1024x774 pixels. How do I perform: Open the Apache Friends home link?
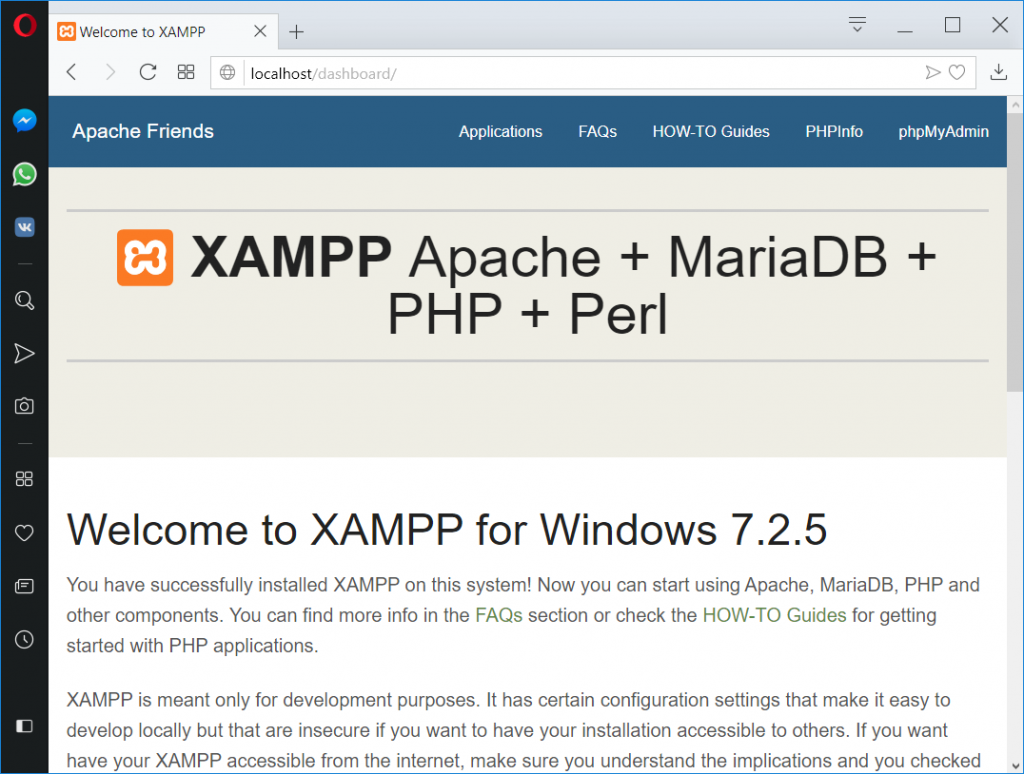click(143, 131)
